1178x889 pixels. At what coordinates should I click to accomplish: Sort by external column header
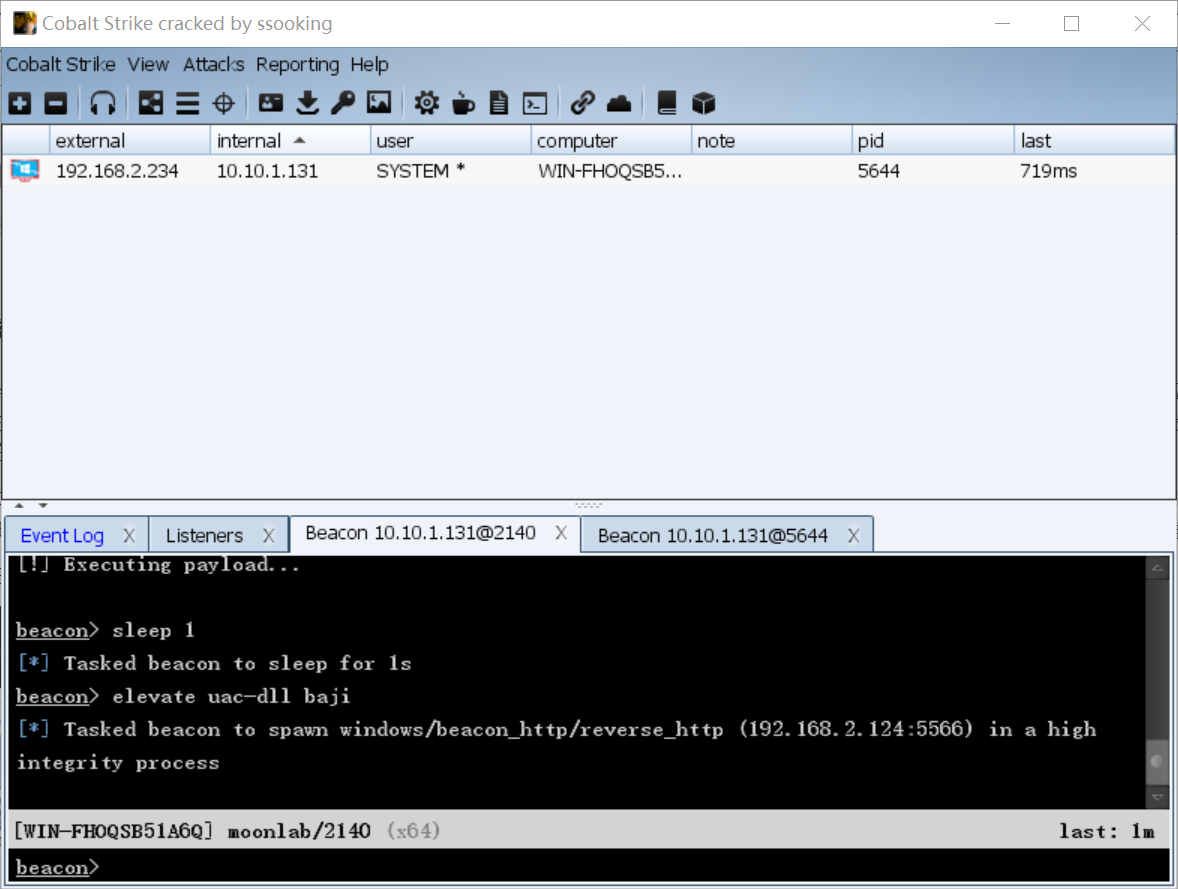click(129, 141)
